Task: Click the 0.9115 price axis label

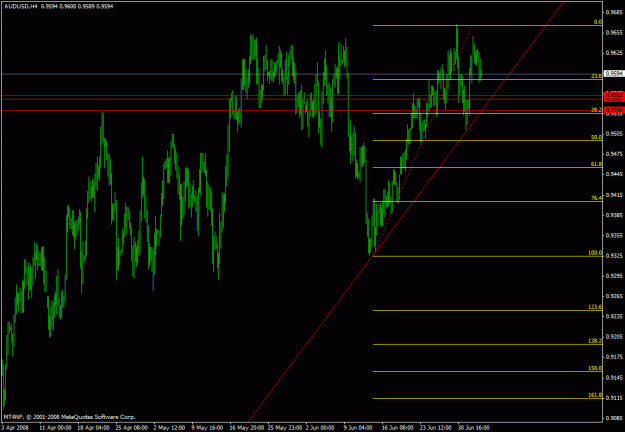Action: point(614,398)
